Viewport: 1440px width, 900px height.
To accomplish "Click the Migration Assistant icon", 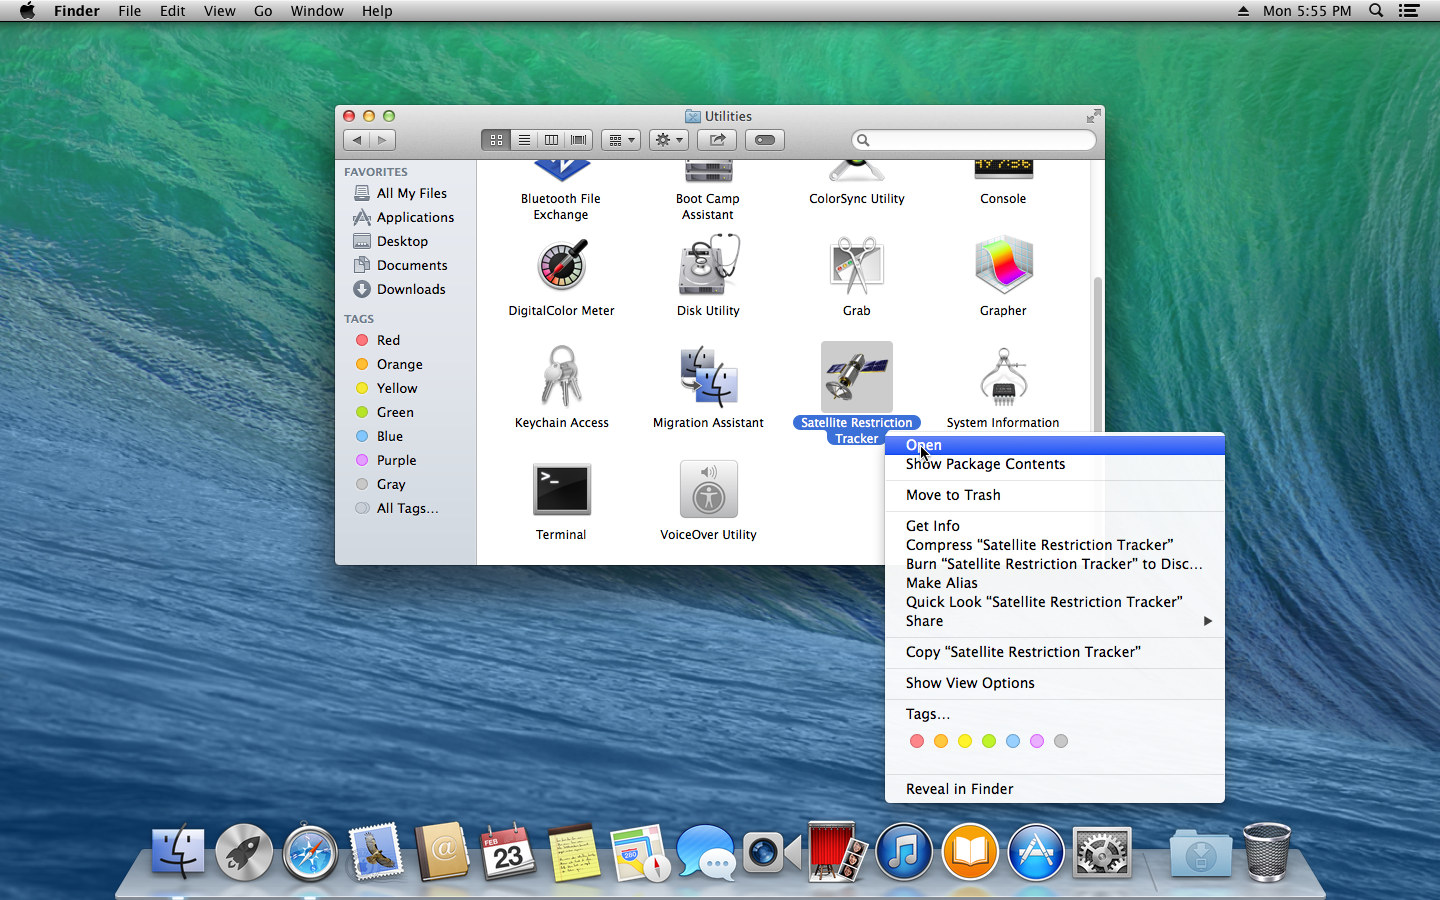I will pyautogui.click(x=708, y=377).
